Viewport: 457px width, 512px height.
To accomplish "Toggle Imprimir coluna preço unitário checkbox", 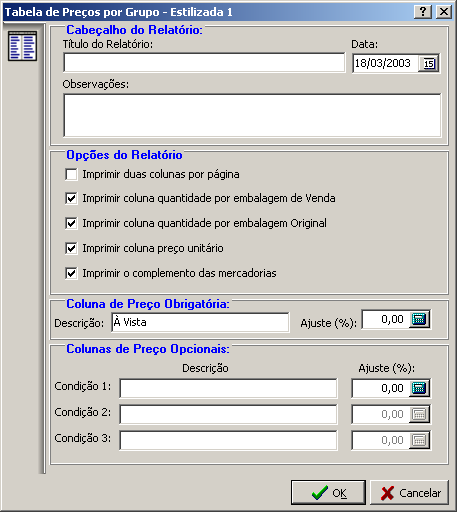I will pos(71,248).
